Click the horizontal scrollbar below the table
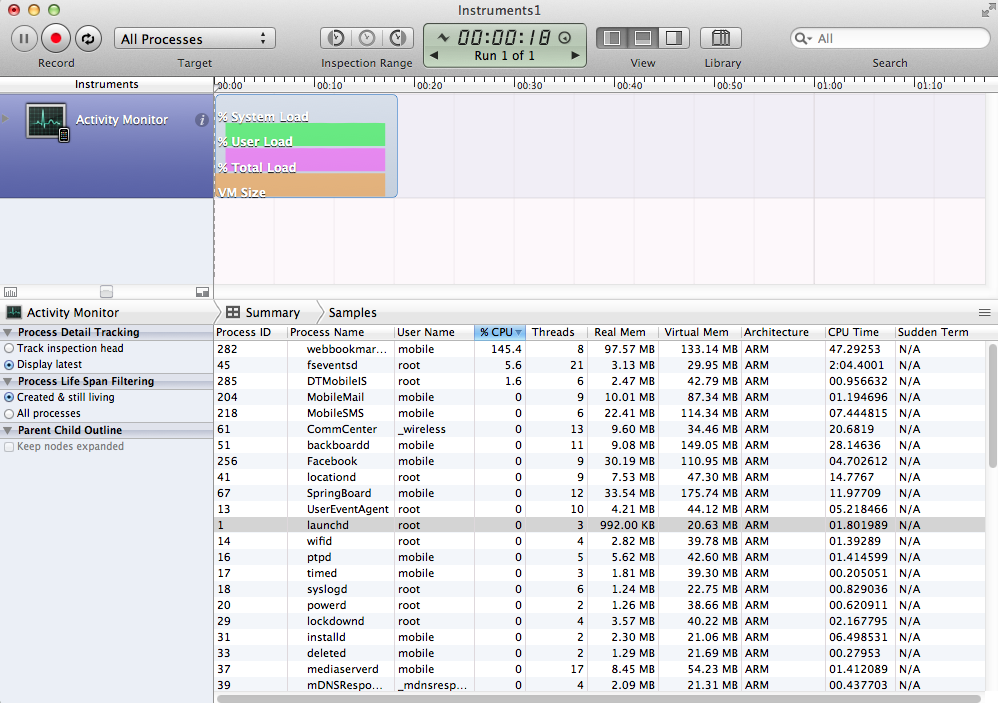This screenshot has height=703, width=998. (598, 699)
